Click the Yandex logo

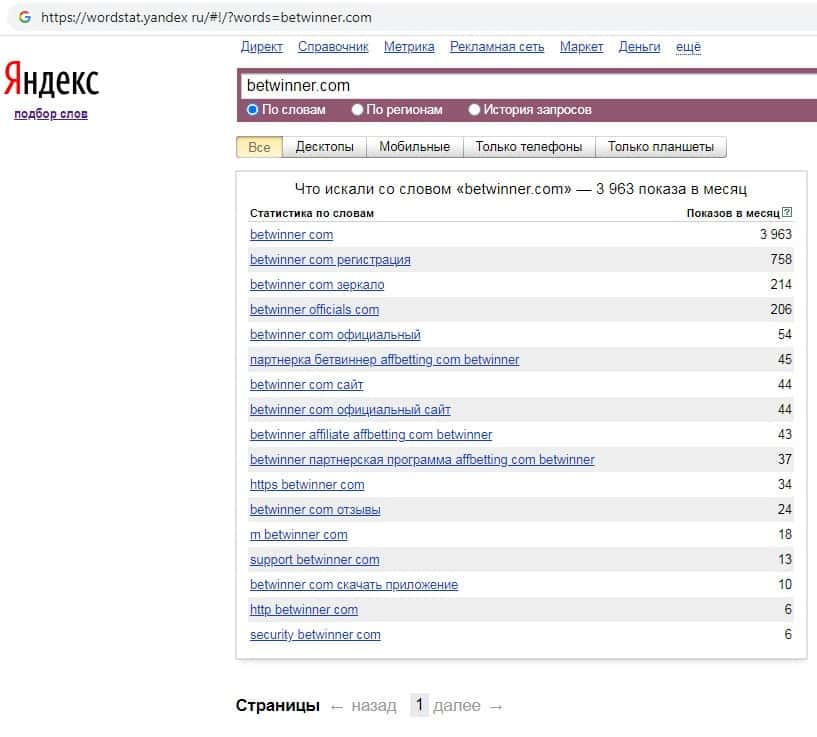[52, 81]
